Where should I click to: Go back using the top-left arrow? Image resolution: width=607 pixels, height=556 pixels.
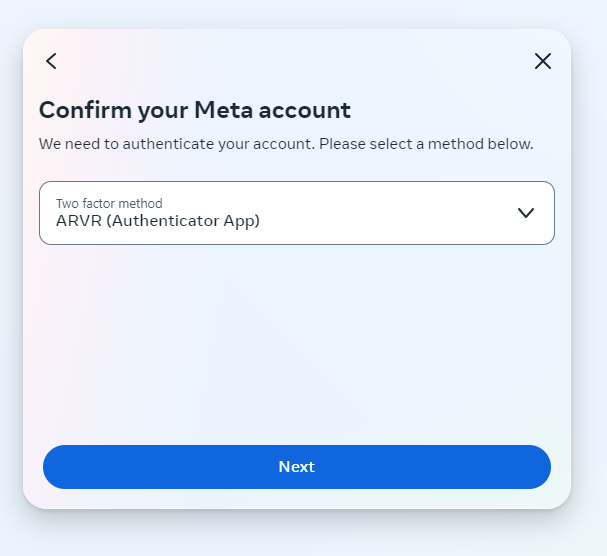(51, 61)
